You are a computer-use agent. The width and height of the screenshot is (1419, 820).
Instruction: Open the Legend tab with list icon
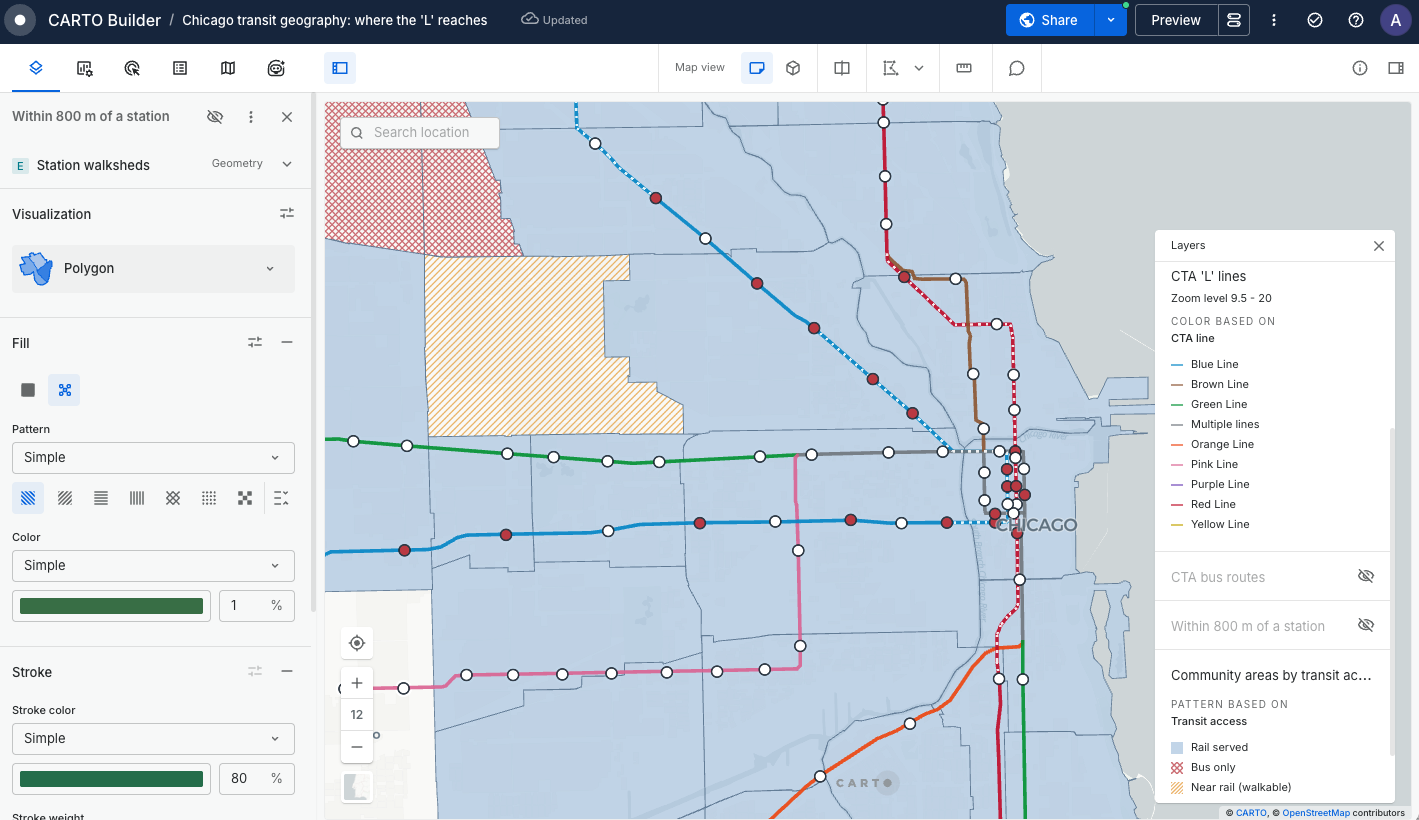coord(180,68)
